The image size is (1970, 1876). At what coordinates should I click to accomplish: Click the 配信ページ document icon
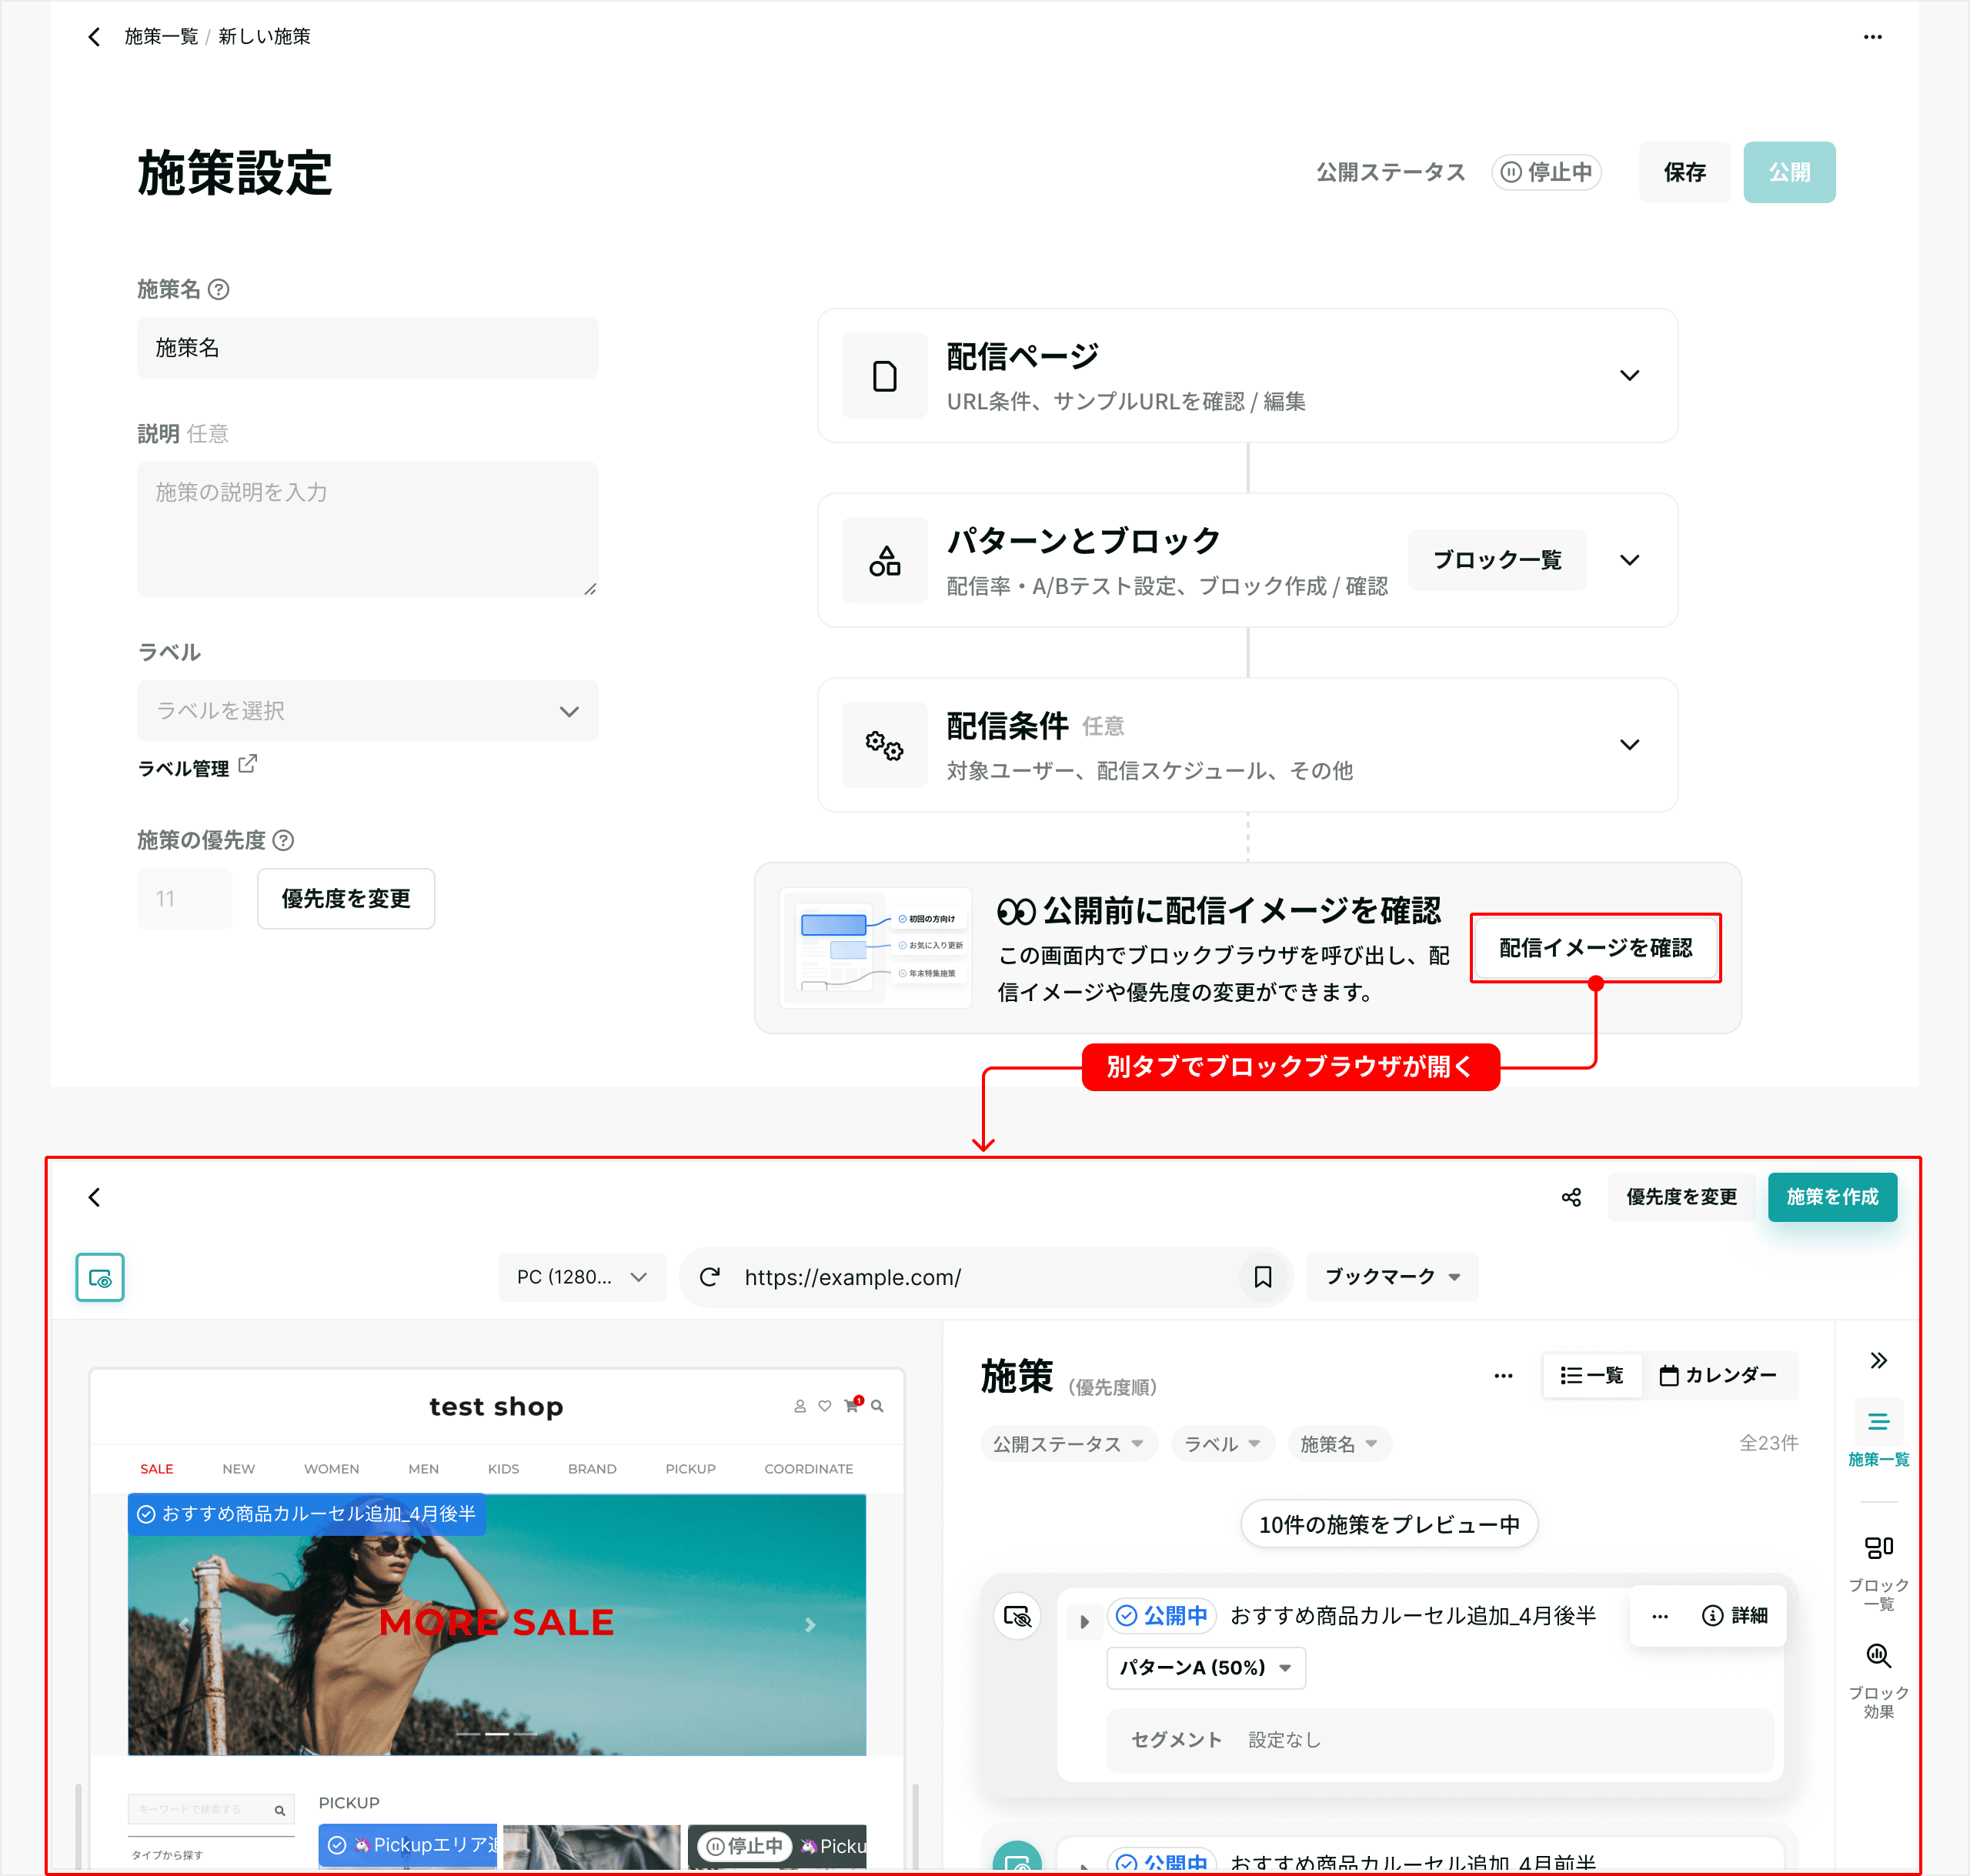click(x=884, y=376)
